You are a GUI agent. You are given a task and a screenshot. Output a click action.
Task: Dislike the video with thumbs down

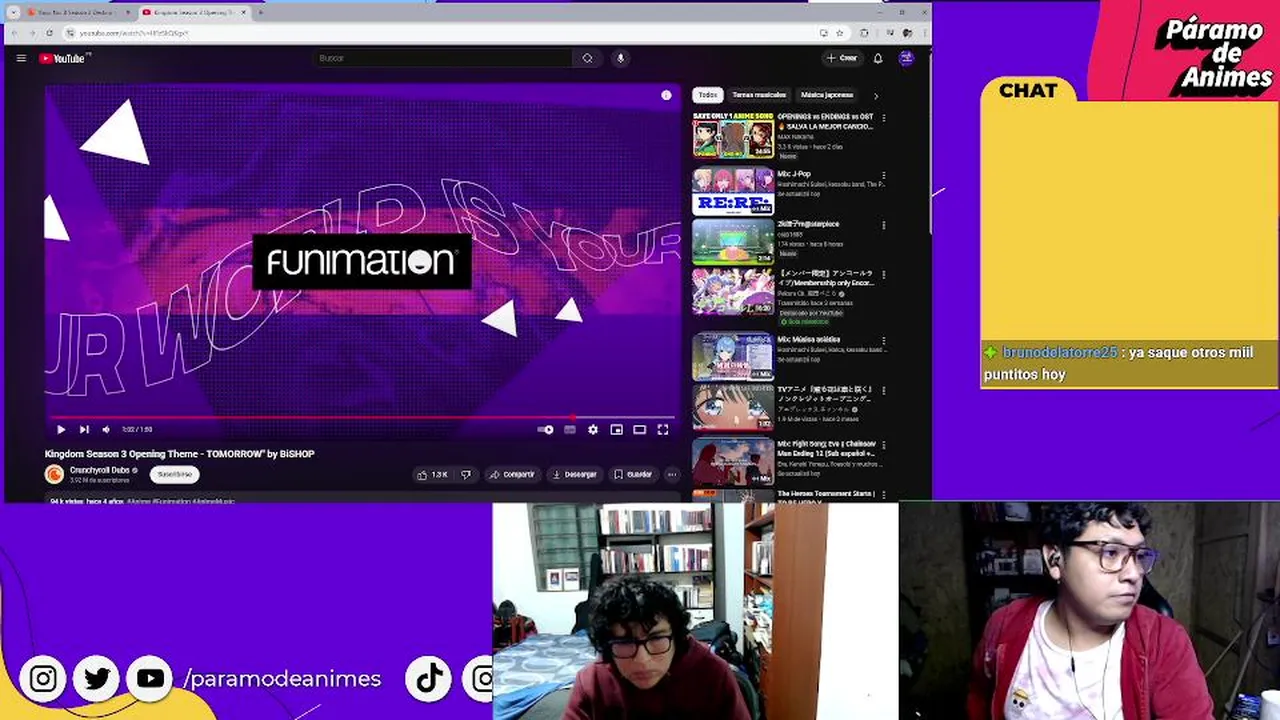pos(465,474)
